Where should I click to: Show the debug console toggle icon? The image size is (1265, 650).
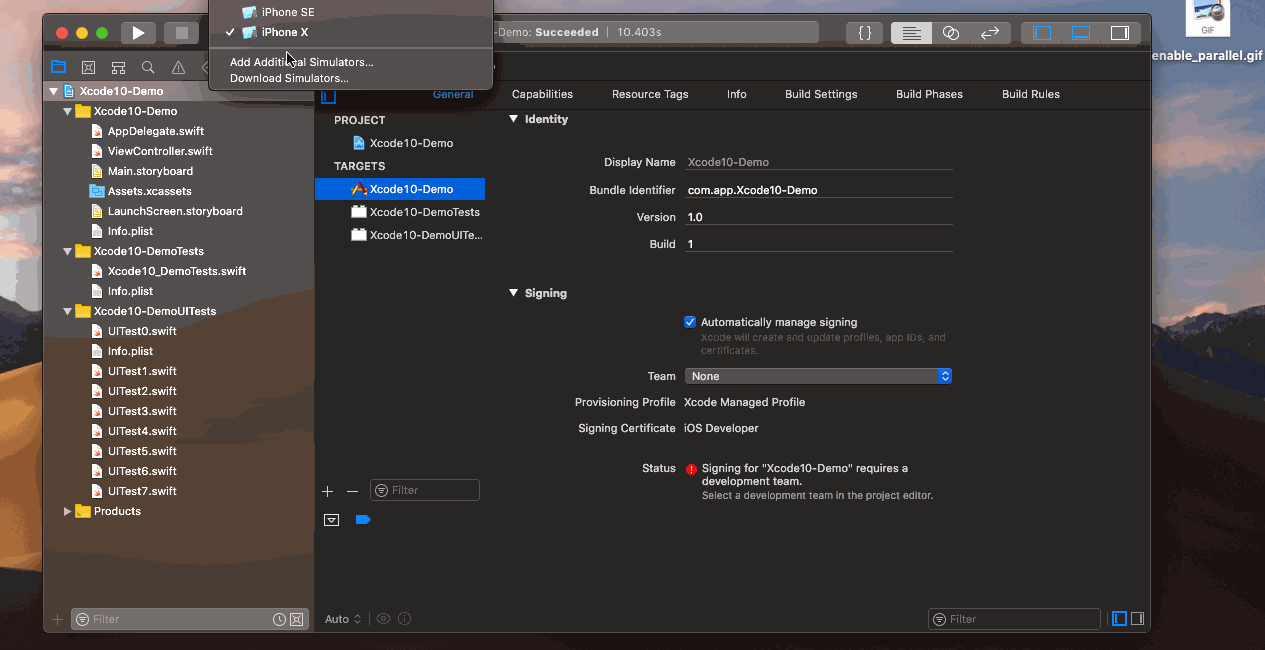332,520
